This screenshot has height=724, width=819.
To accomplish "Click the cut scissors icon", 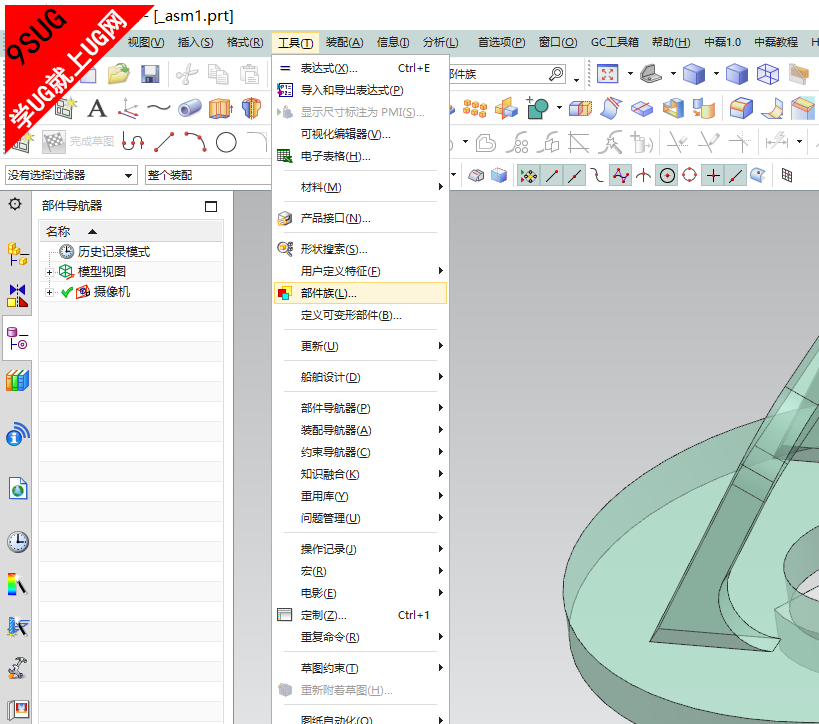I will [x=187, y=74].
